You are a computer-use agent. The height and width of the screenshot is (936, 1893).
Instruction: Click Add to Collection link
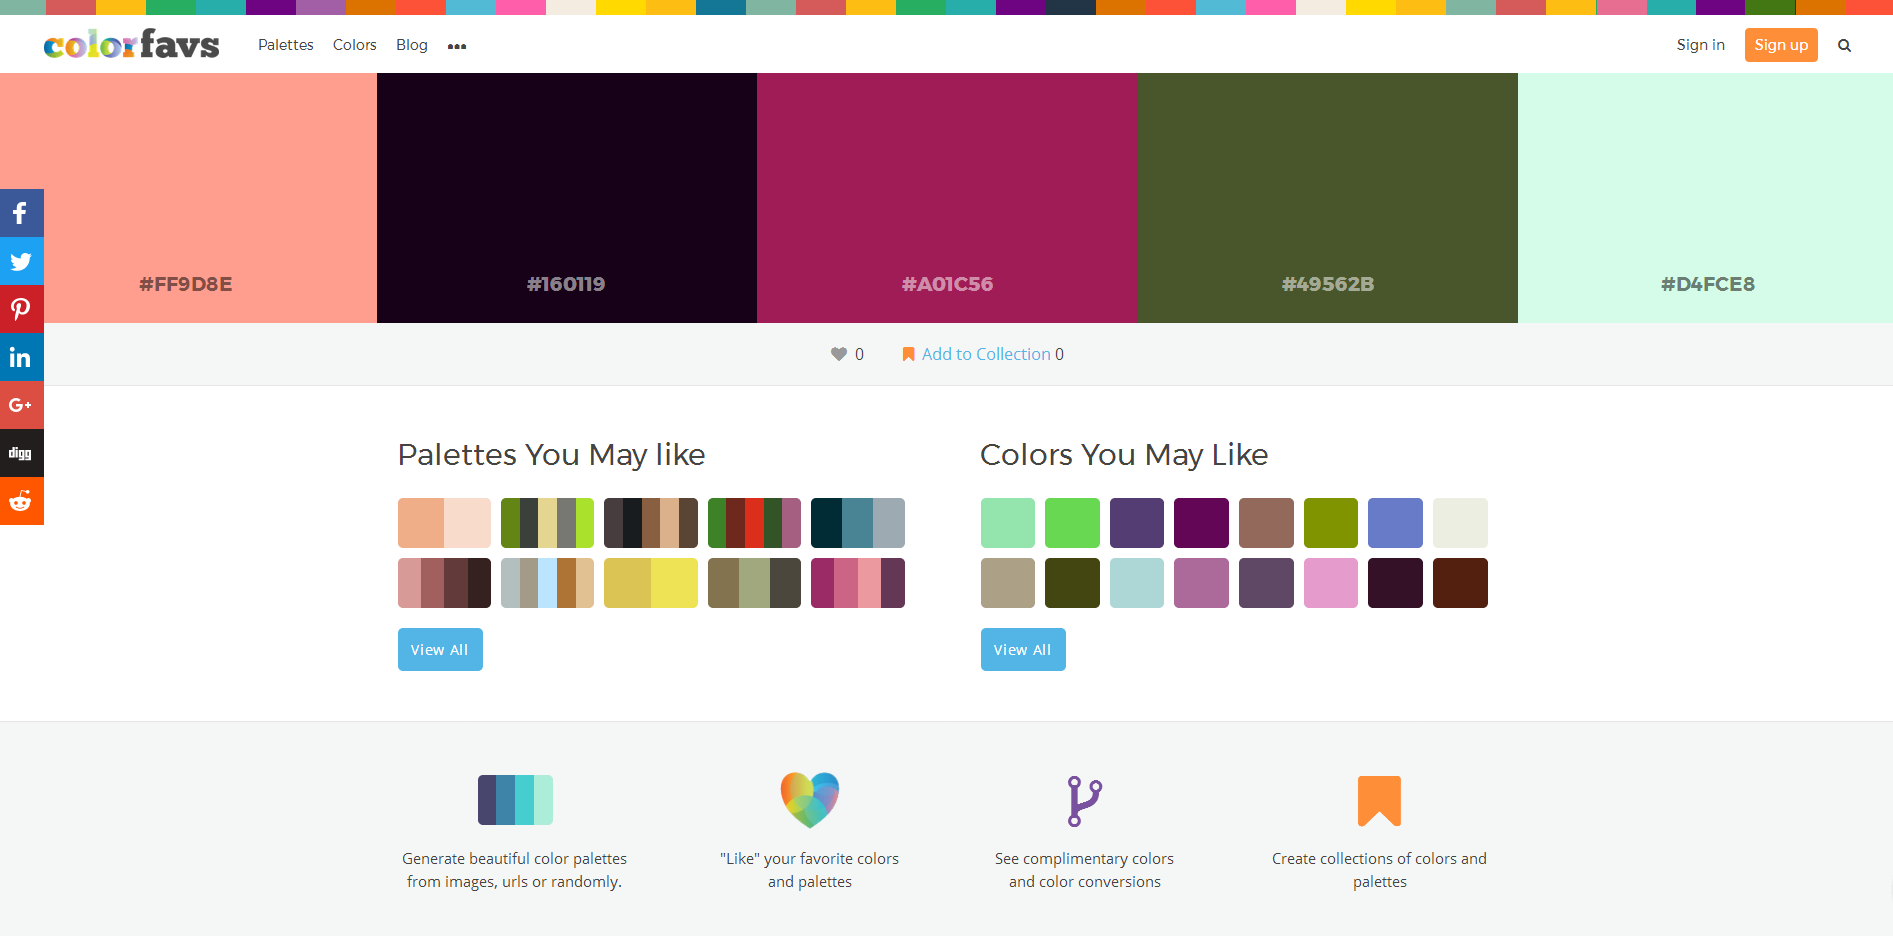pos(985,354)
